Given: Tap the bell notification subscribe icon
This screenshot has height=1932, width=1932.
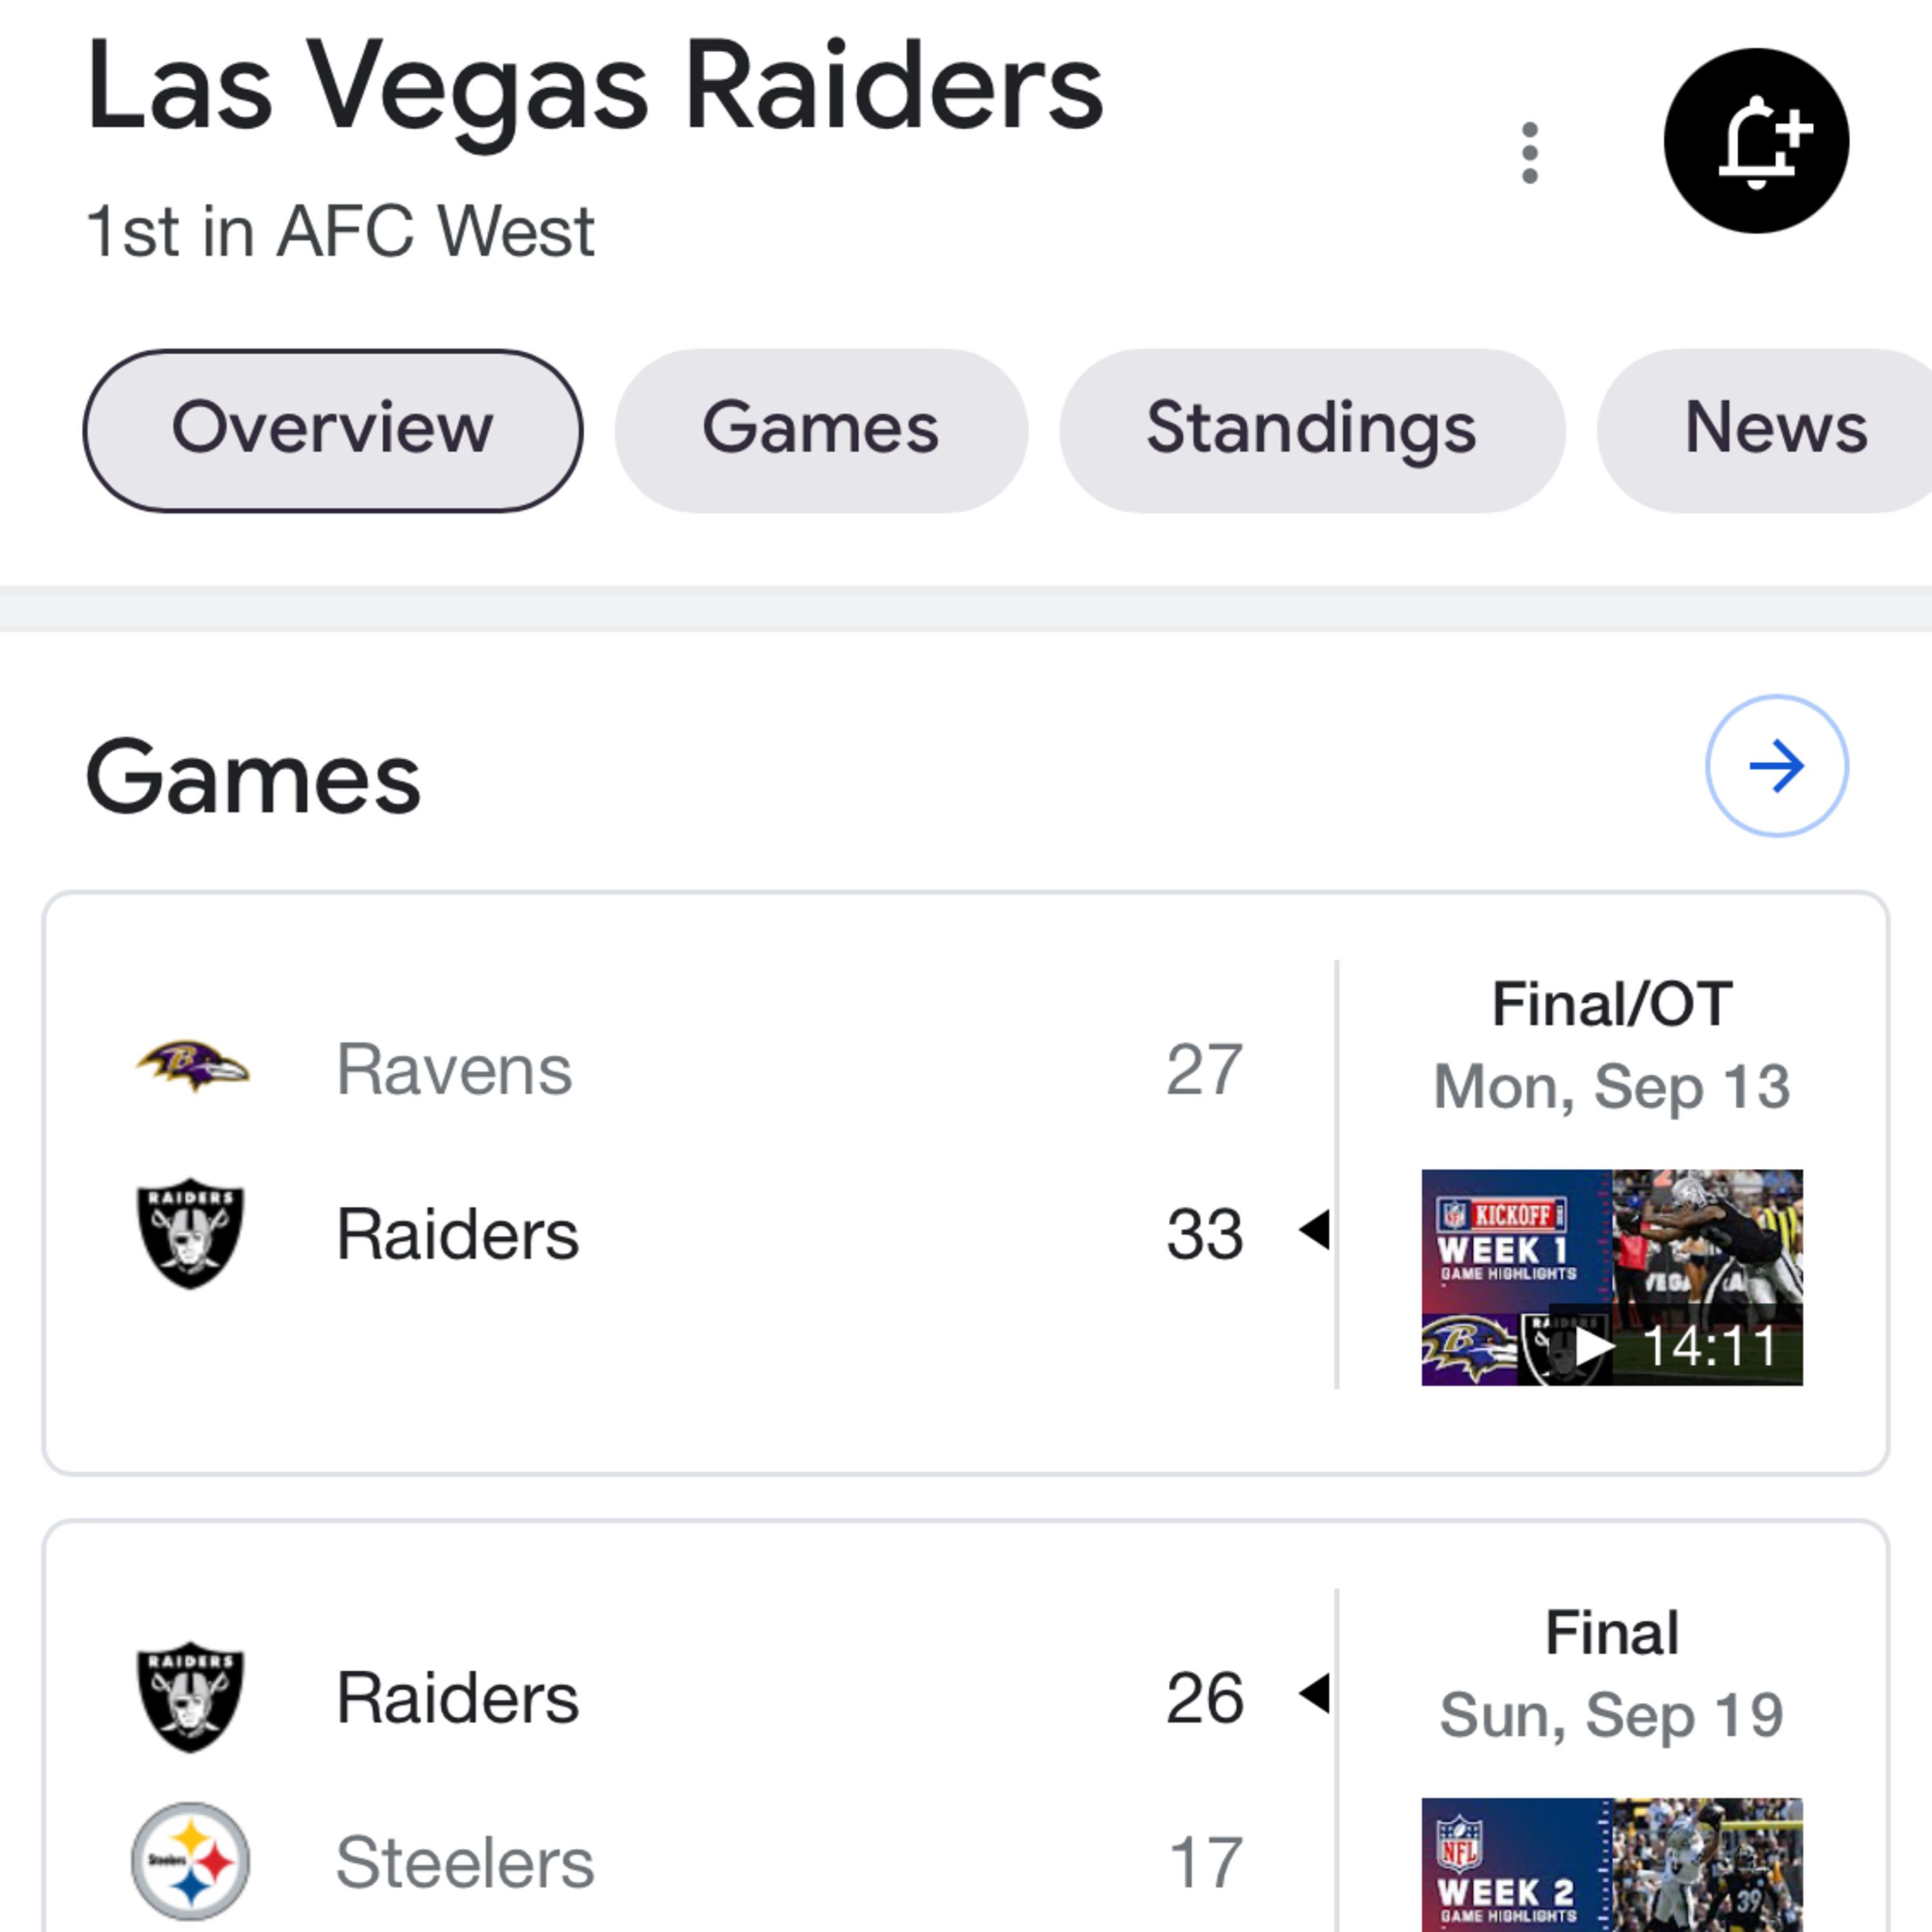Looking at the screenshot, I should pyautogui.click(x=1756, y=141).
